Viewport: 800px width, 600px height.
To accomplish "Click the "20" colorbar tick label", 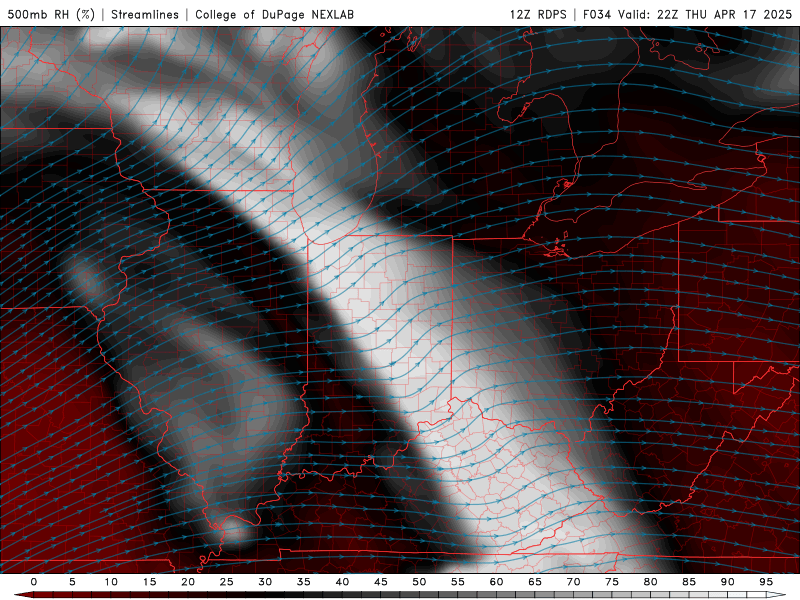I will [188, 582].
